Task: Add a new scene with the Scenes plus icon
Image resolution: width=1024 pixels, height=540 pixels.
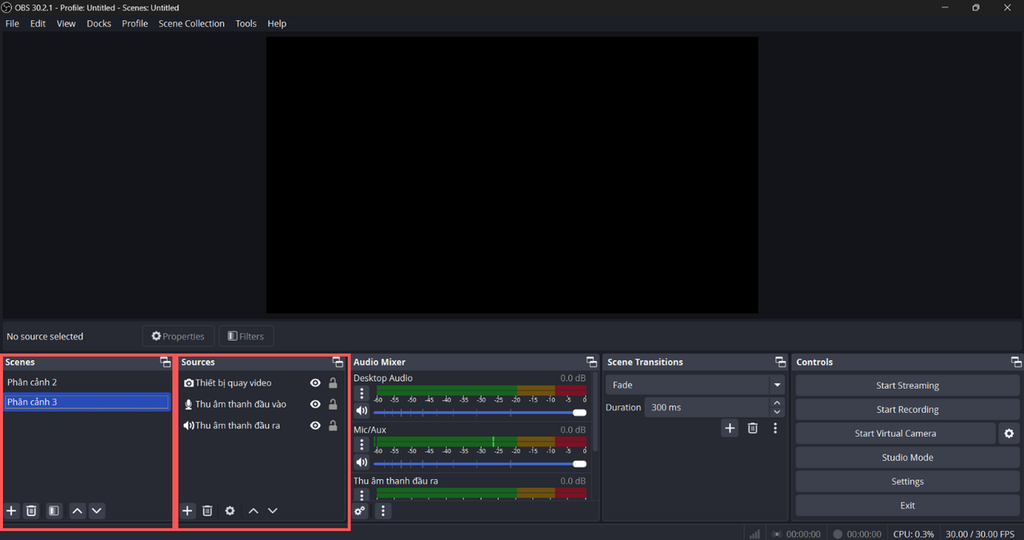Action: pos(12,511)
